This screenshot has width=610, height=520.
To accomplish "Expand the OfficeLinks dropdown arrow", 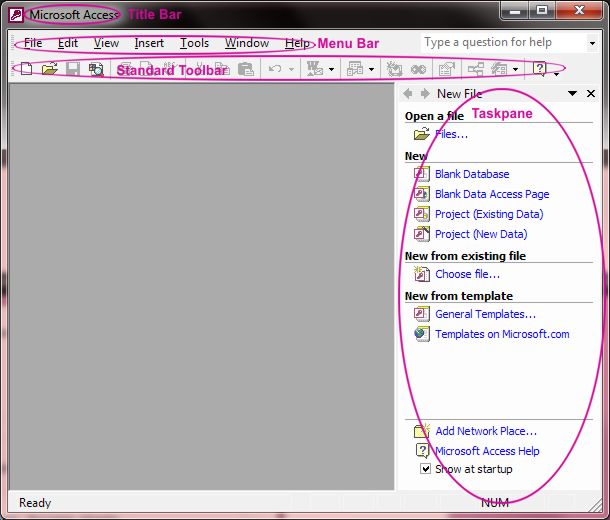I will pyautogui.click(x=331, y=70).
